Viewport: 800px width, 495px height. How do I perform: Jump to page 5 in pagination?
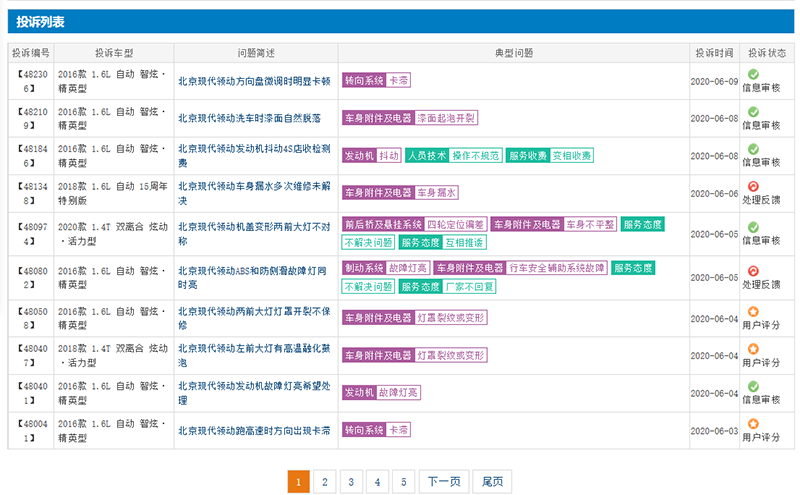(x=403, y=481)
